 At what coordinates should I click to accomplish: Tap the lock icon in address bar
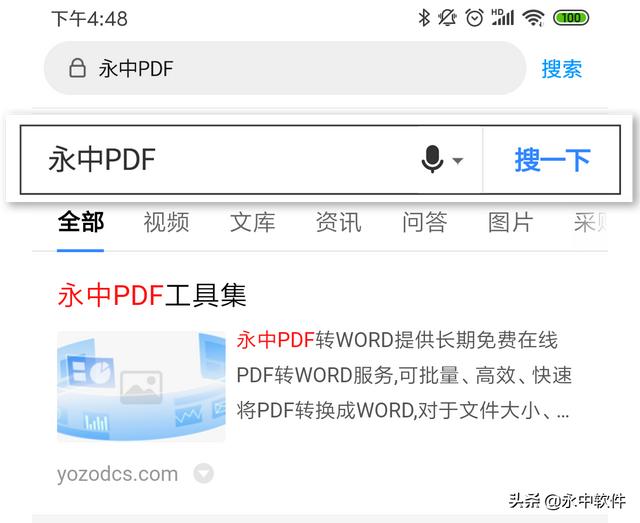[77, 68]
